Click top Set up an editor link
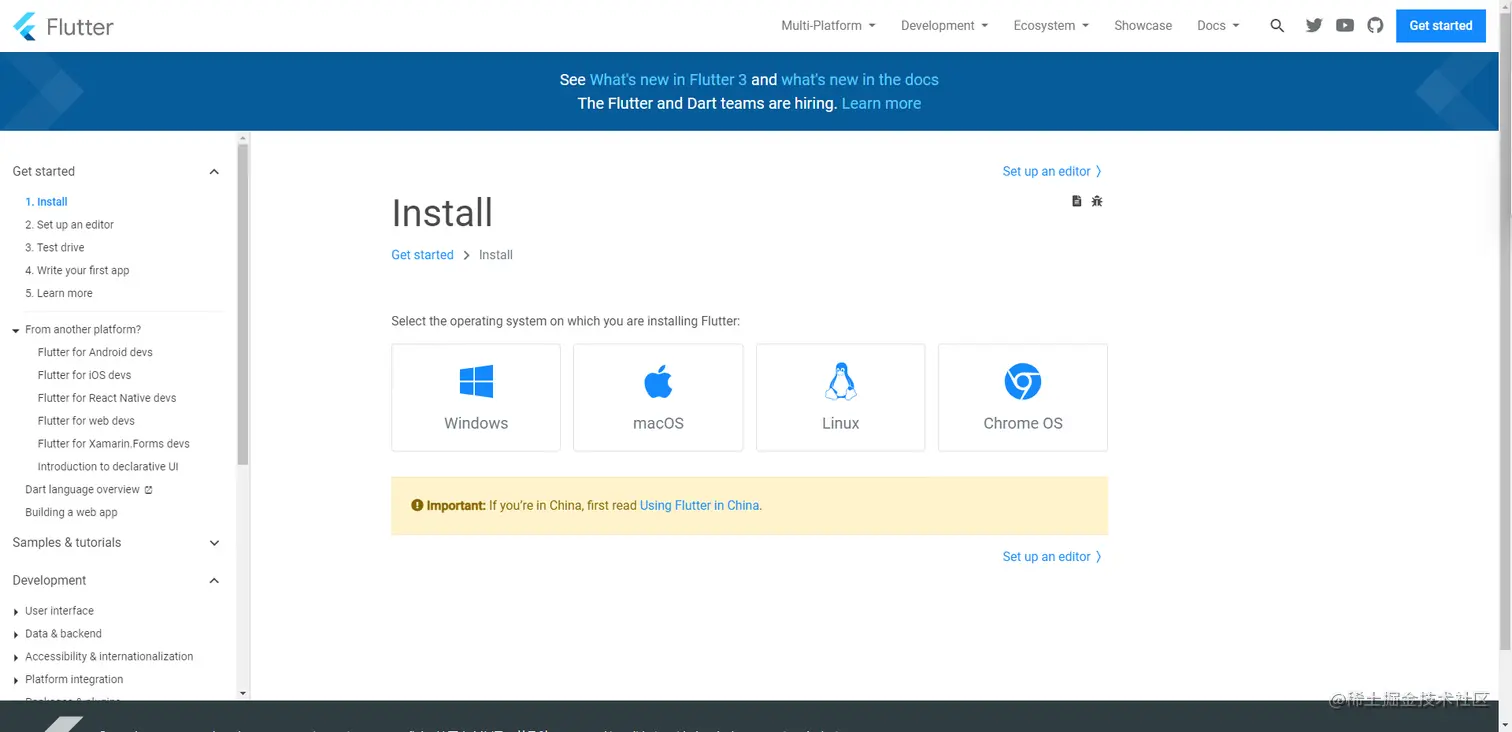This screenshot has height=732, width=1512. (1052, 172)
